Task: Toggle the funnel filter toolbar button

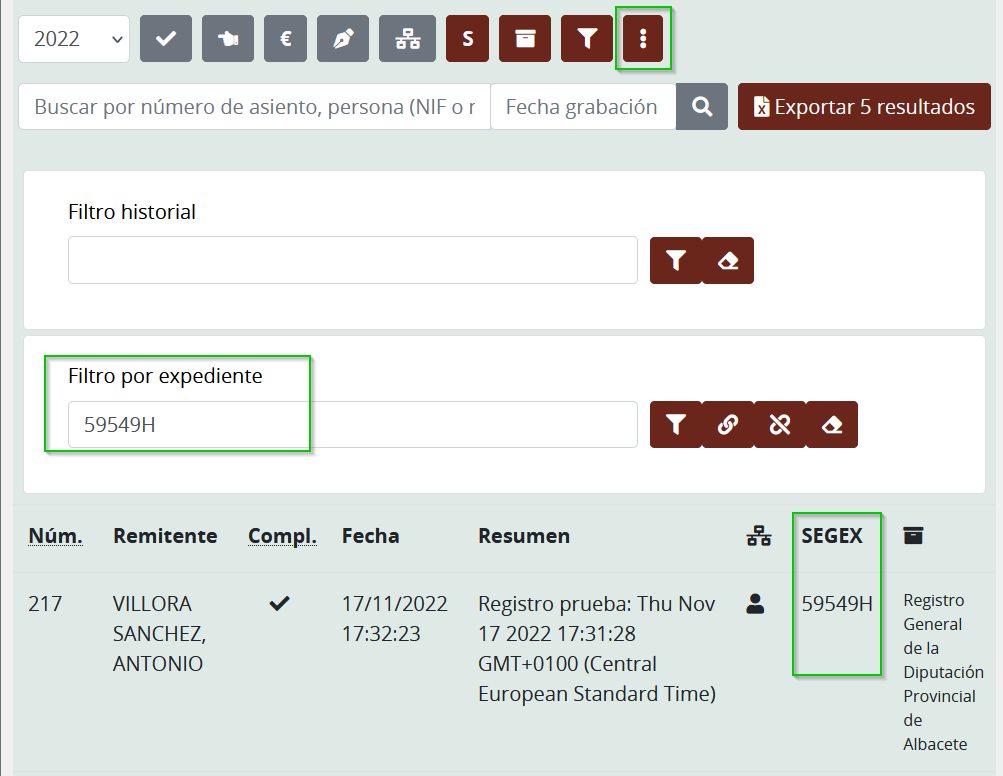Action: coord(587,39)
